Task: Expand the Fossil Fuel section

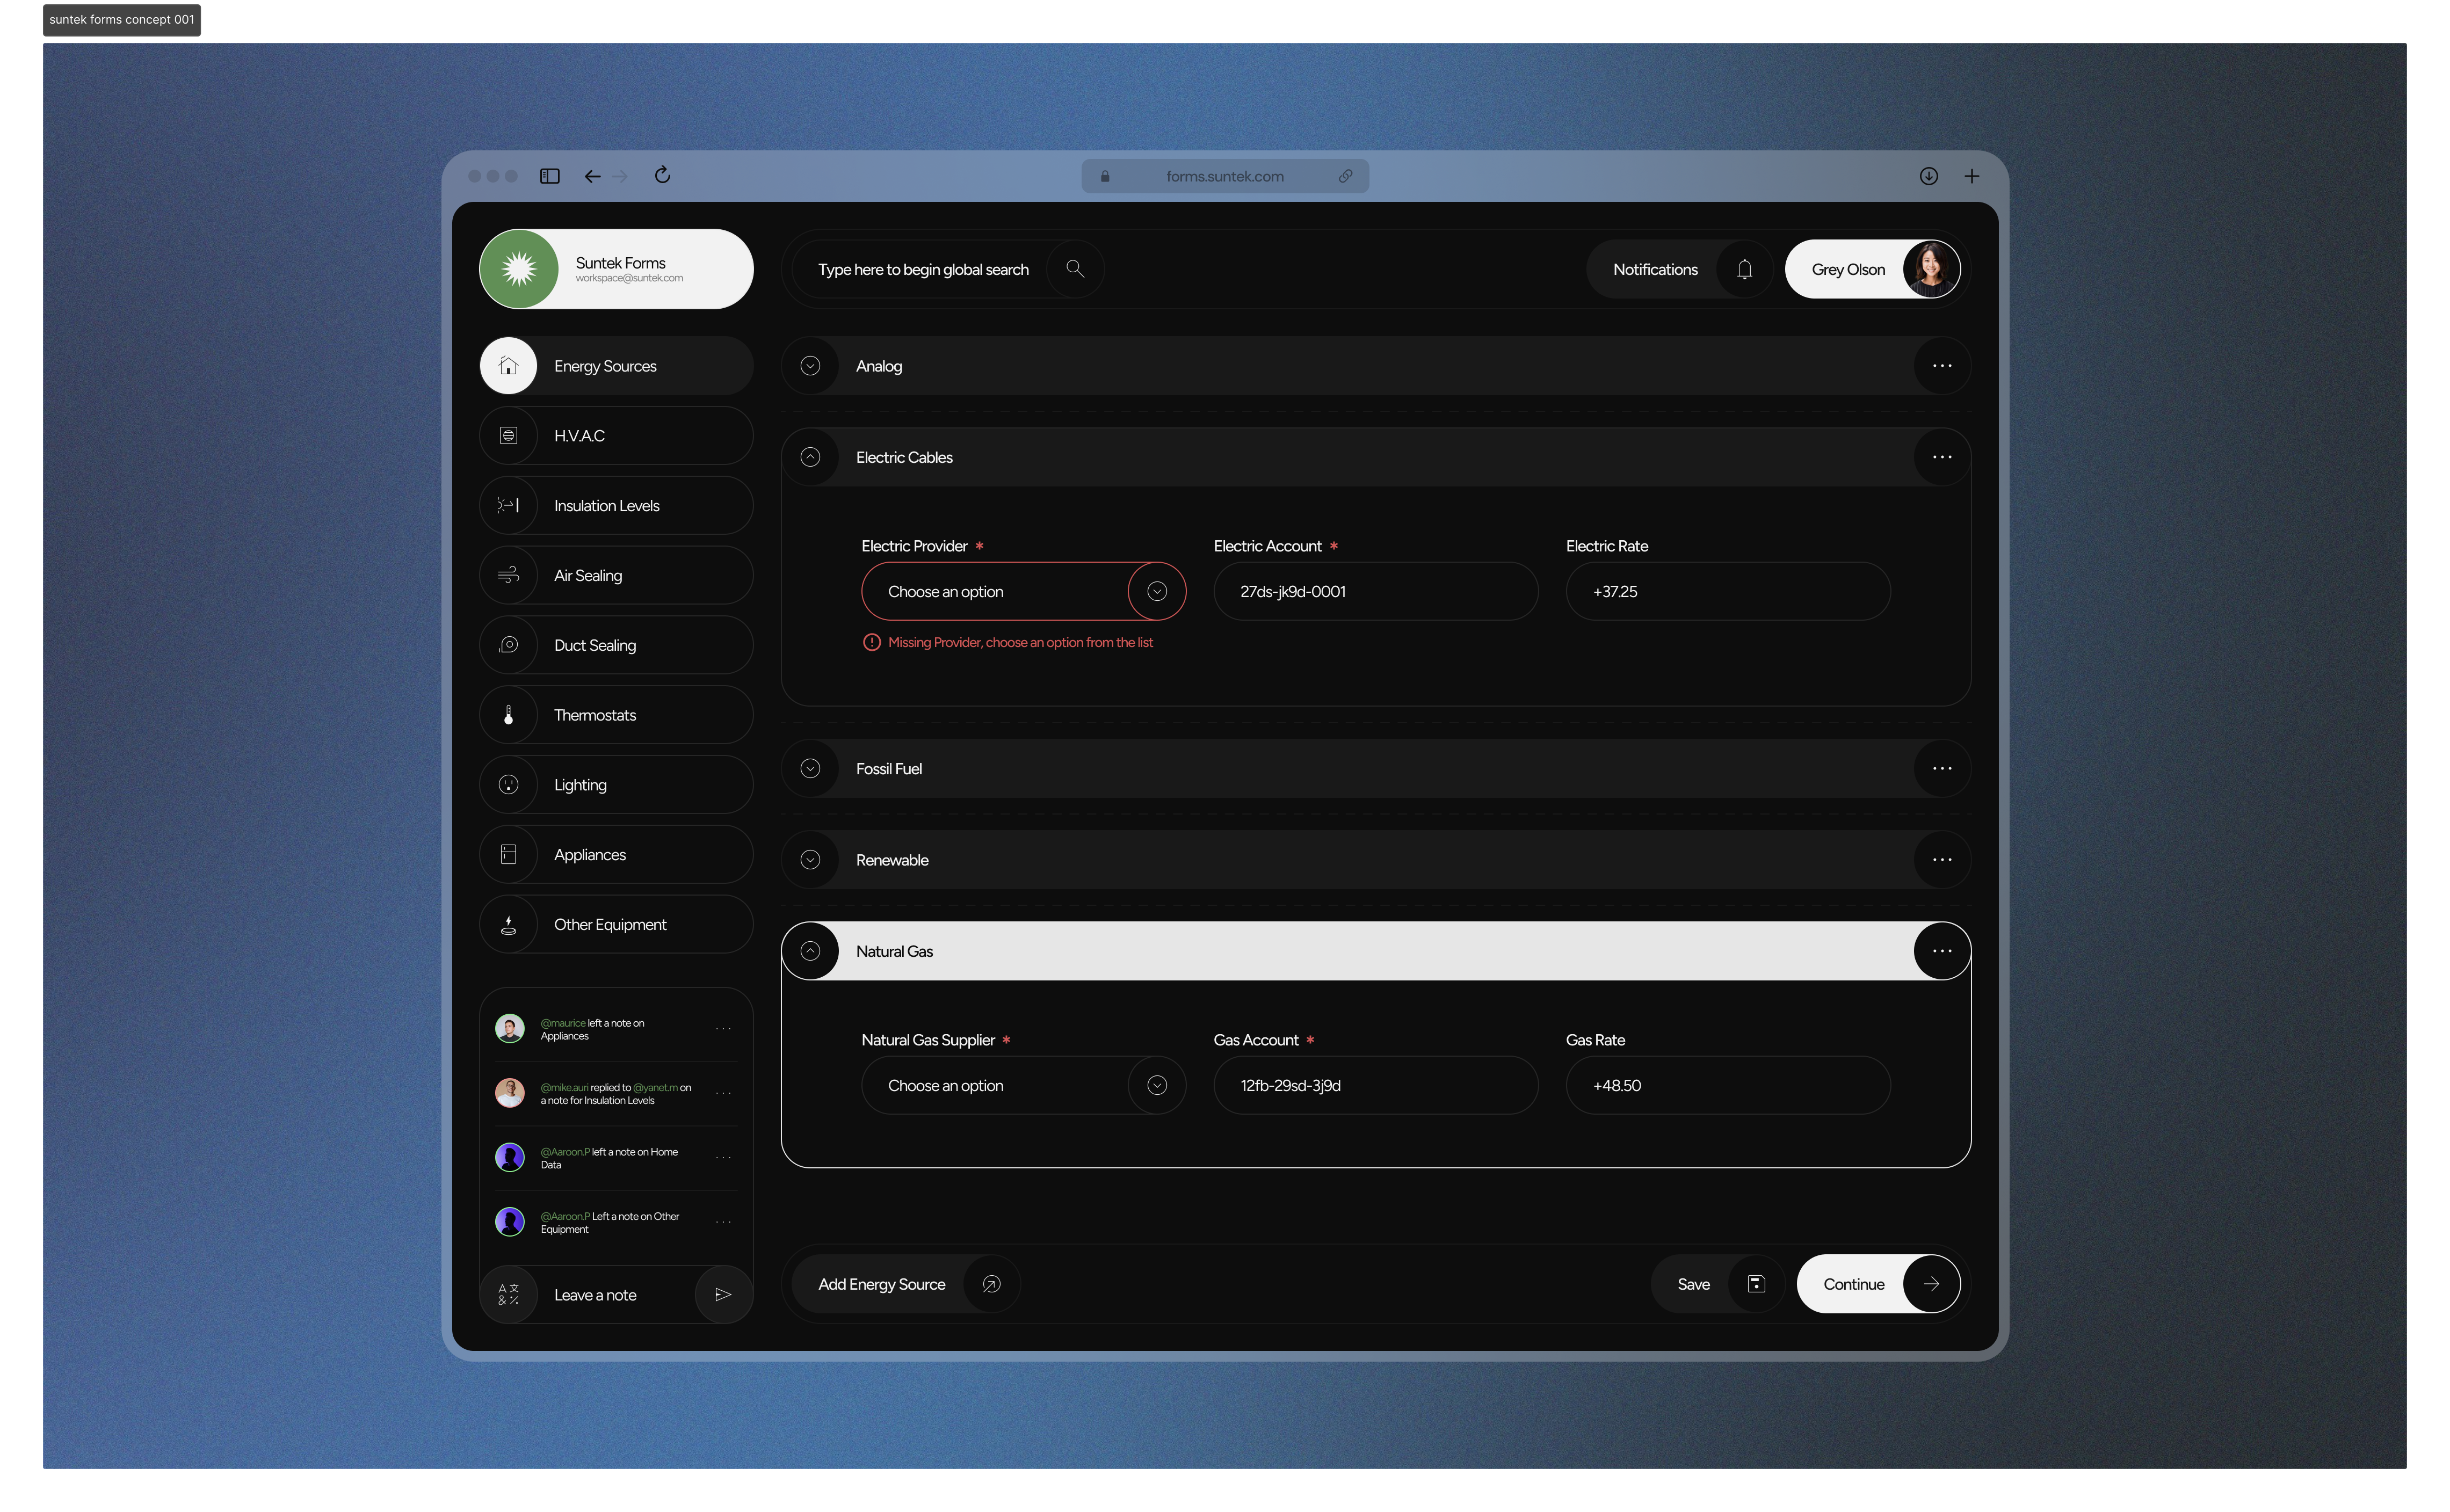Action: tap(811, 768)
